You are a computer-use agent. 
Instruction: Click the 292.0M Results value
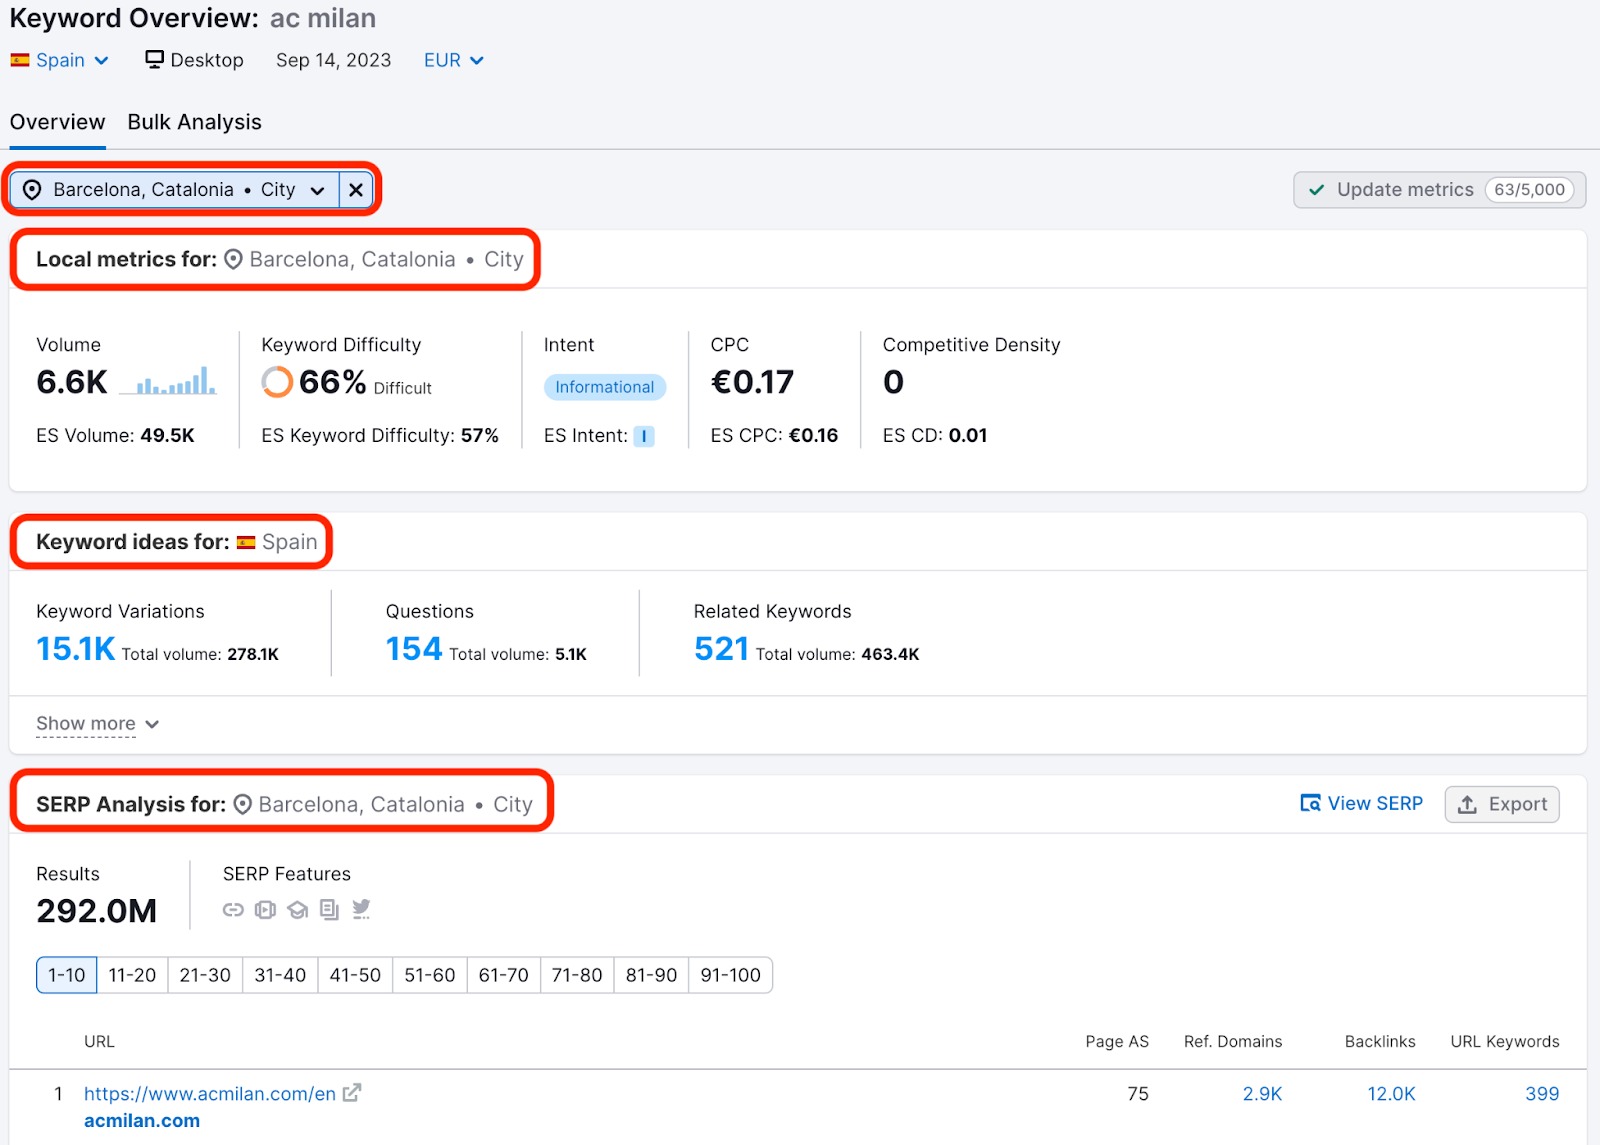(x=97, y=911)
